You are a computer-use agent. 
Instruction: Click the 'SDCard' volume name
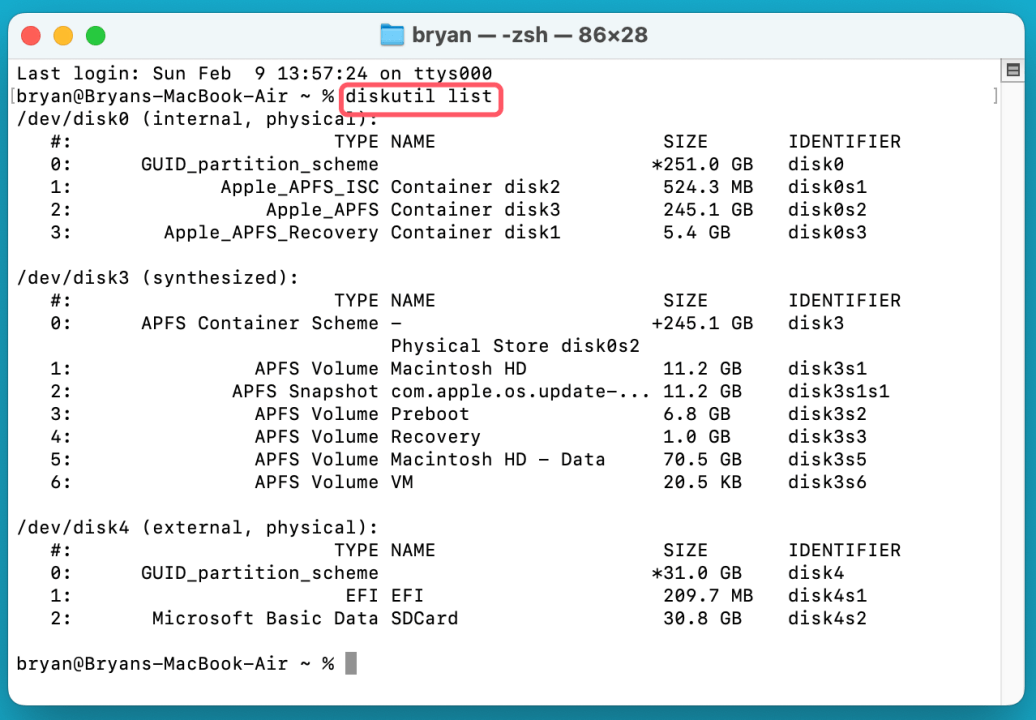coord(424,618)
